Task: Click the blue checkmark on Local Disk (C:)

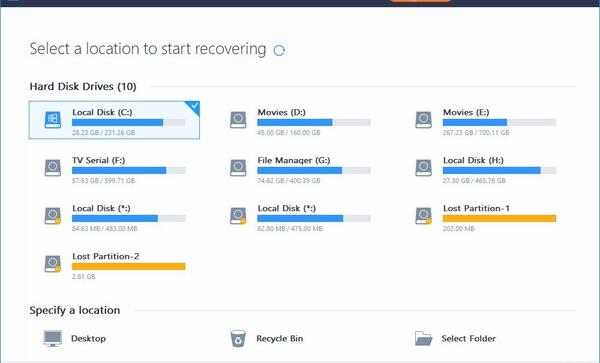Action: (194, 106)
